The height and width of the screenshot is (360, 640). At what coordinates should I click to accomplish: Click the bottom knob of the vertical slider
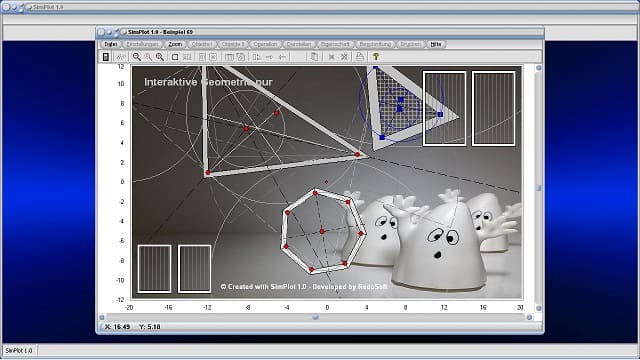click(538, 308)
